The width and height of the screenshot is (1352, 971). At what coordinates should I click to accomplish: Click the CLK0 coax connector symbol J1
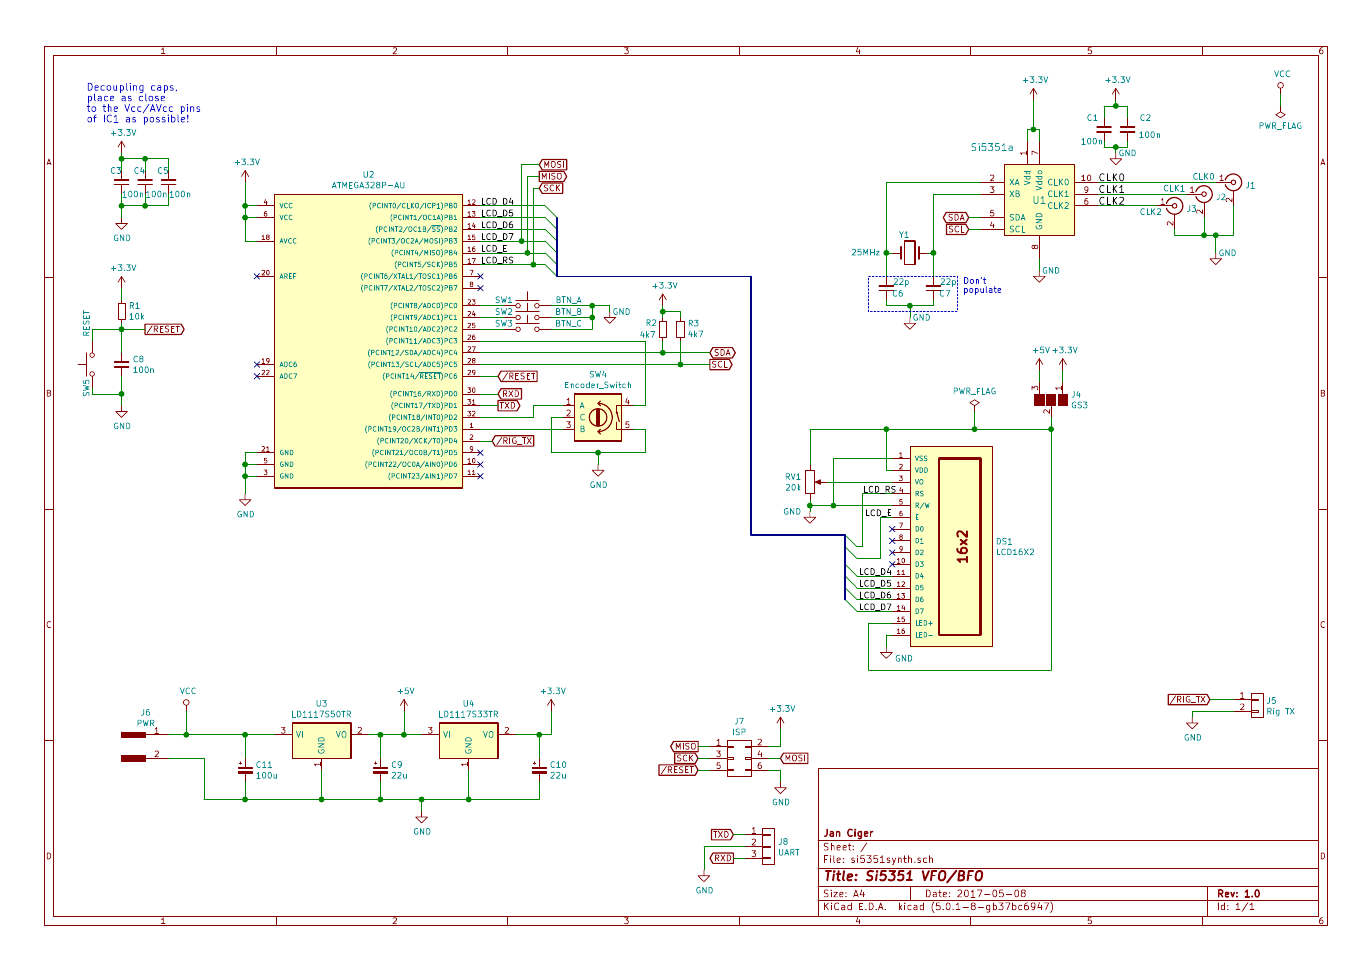(1234, 184)
